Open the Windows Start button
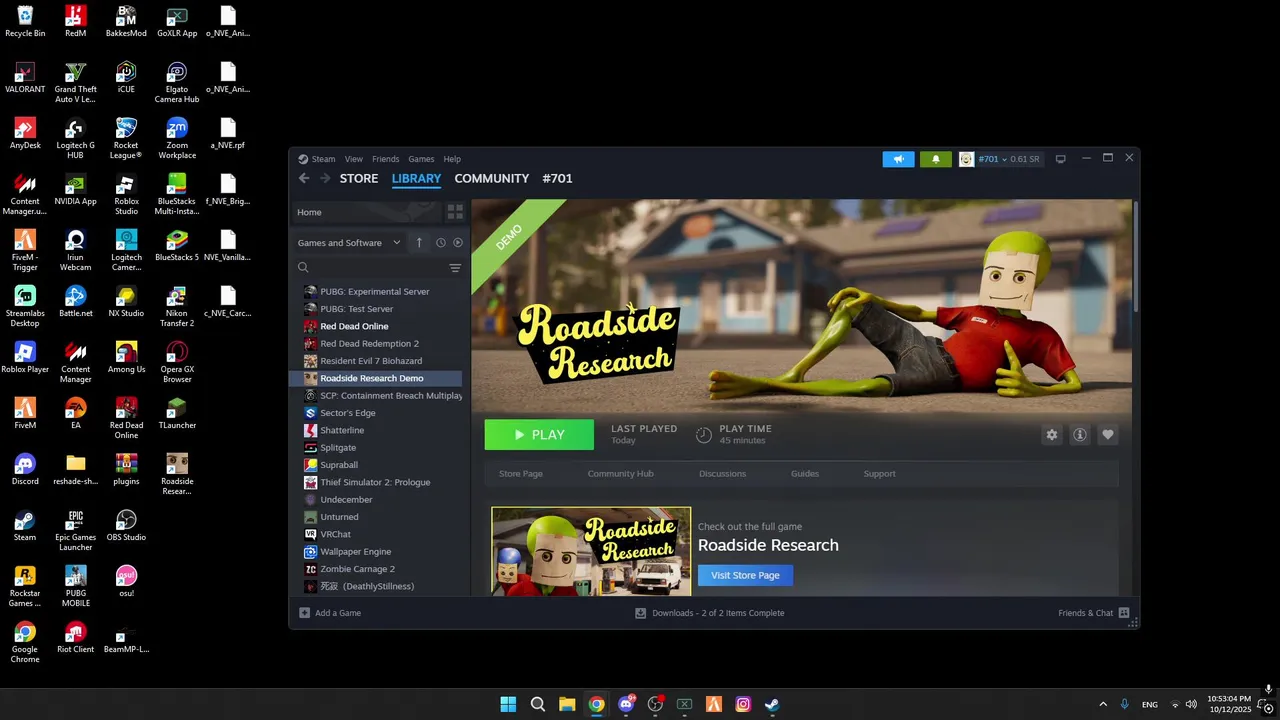This screenshot has width=1280, height=720. click(x=508, y=704)
